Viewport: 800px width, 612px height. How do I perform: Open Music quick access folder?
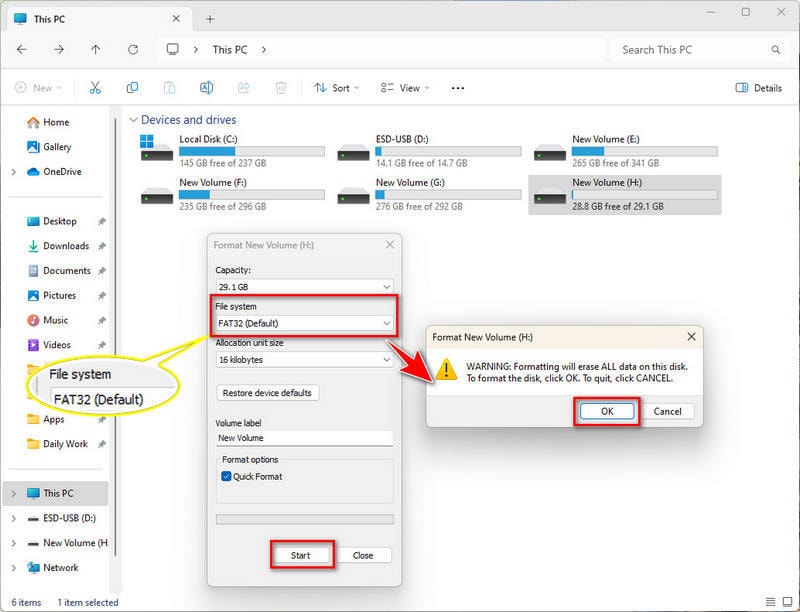point(47,320)
